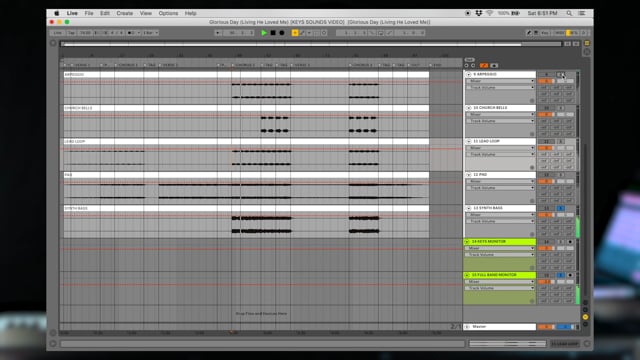Screen dimensions: 640x360
Task: Toggle the blue Solo button on 15 FULL BAND MONITOR
Action: (x=560, y=275)
